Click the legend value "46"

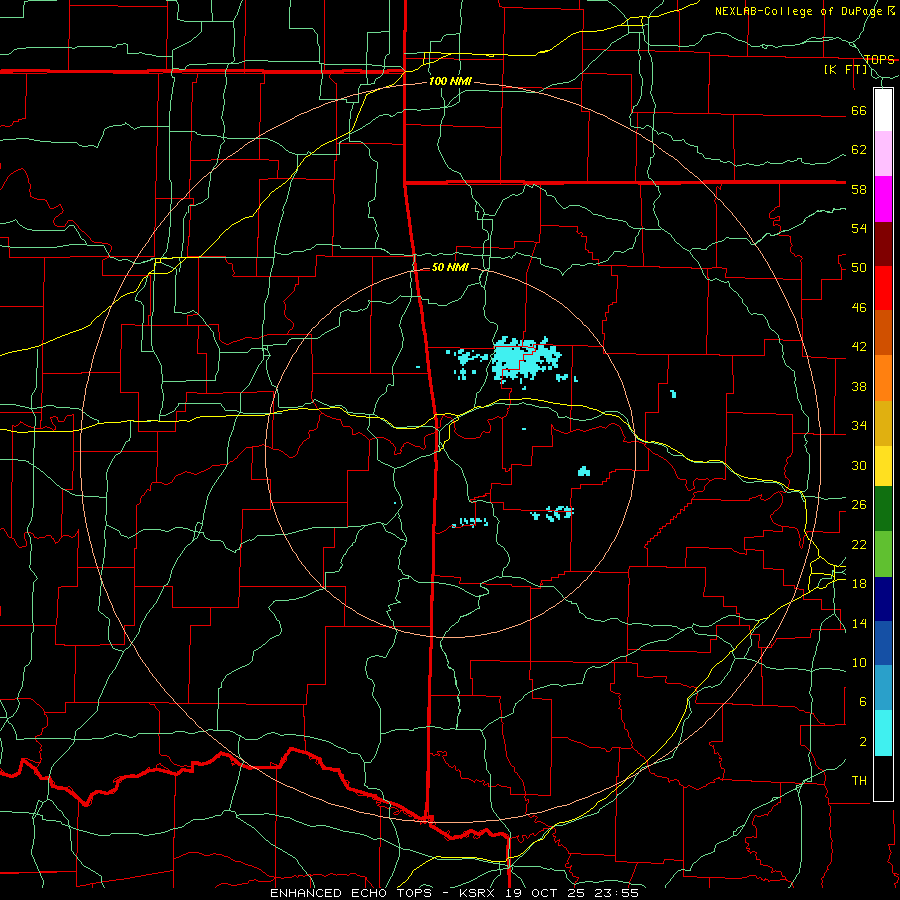[859, 308]
